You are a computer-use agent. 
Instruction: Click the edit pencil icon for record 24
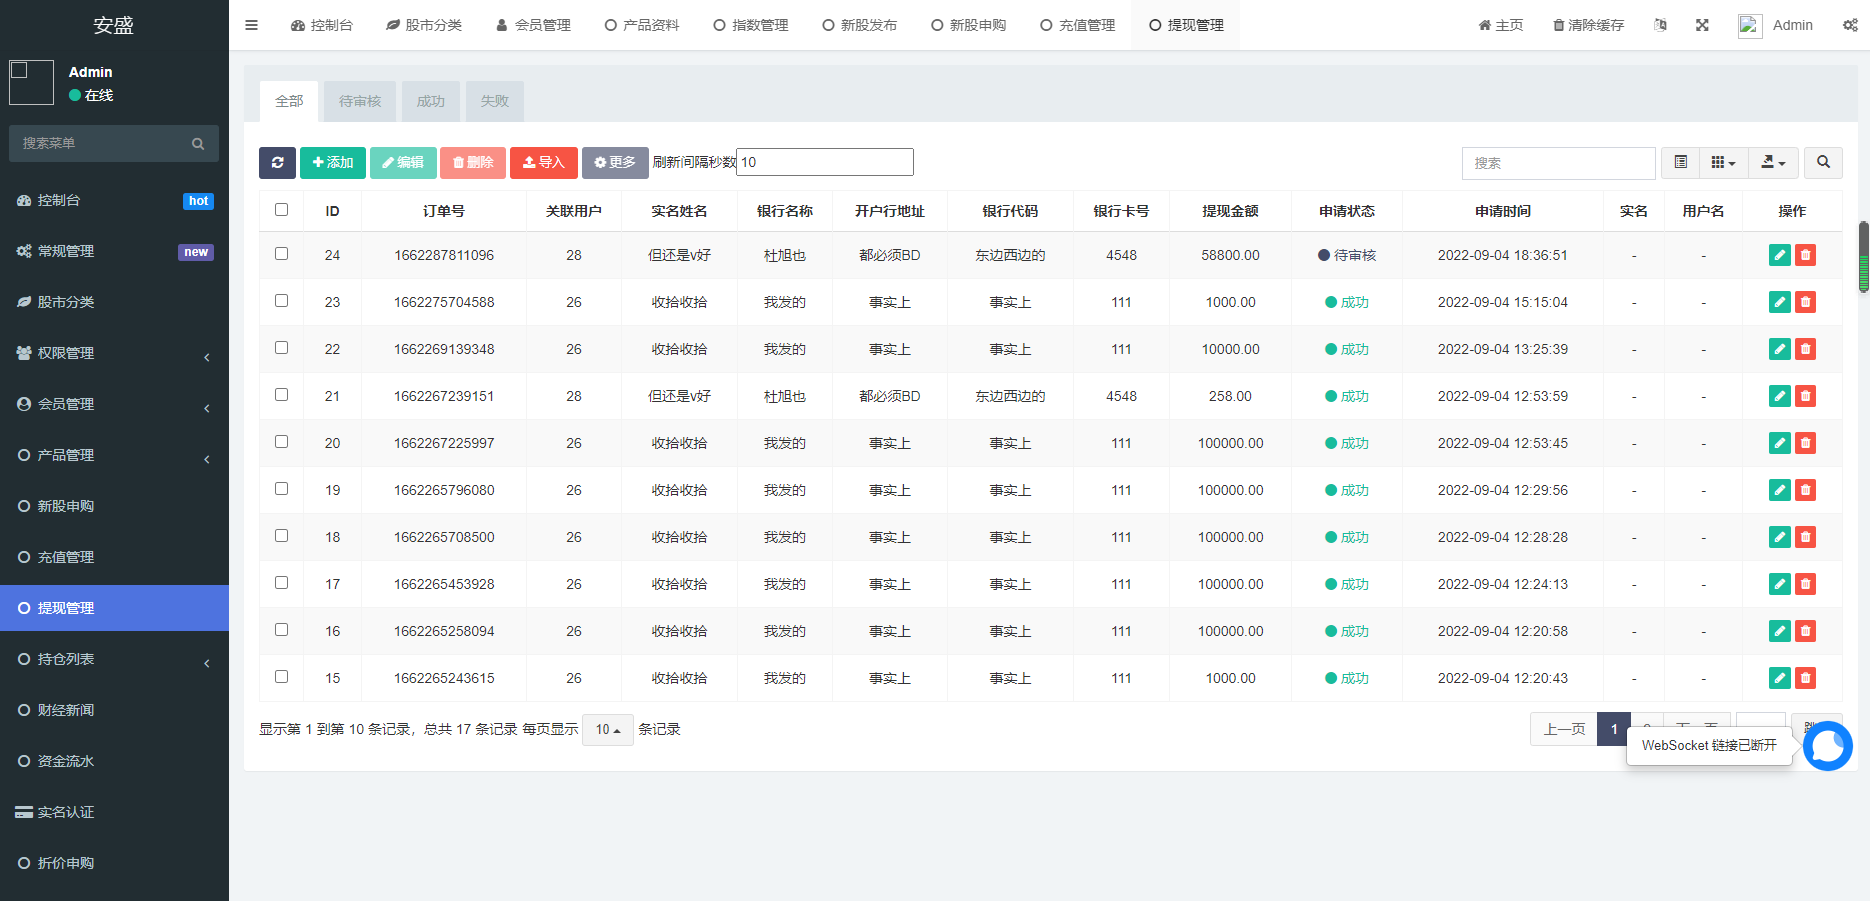click(x=1779, y=255)
